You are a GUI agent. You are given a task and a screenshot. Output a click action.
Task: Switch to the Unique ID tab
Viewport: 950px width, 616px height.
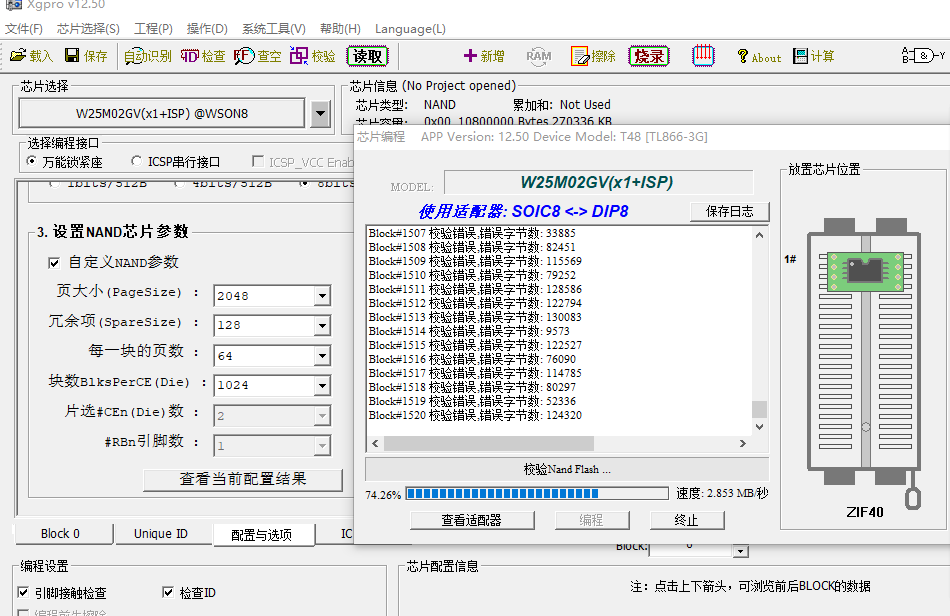coord(160,534)
